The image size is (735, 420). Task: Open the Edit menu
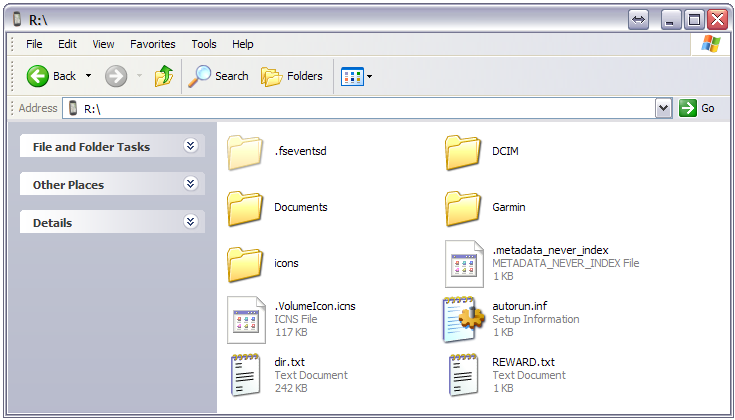[x=67, y=44]
